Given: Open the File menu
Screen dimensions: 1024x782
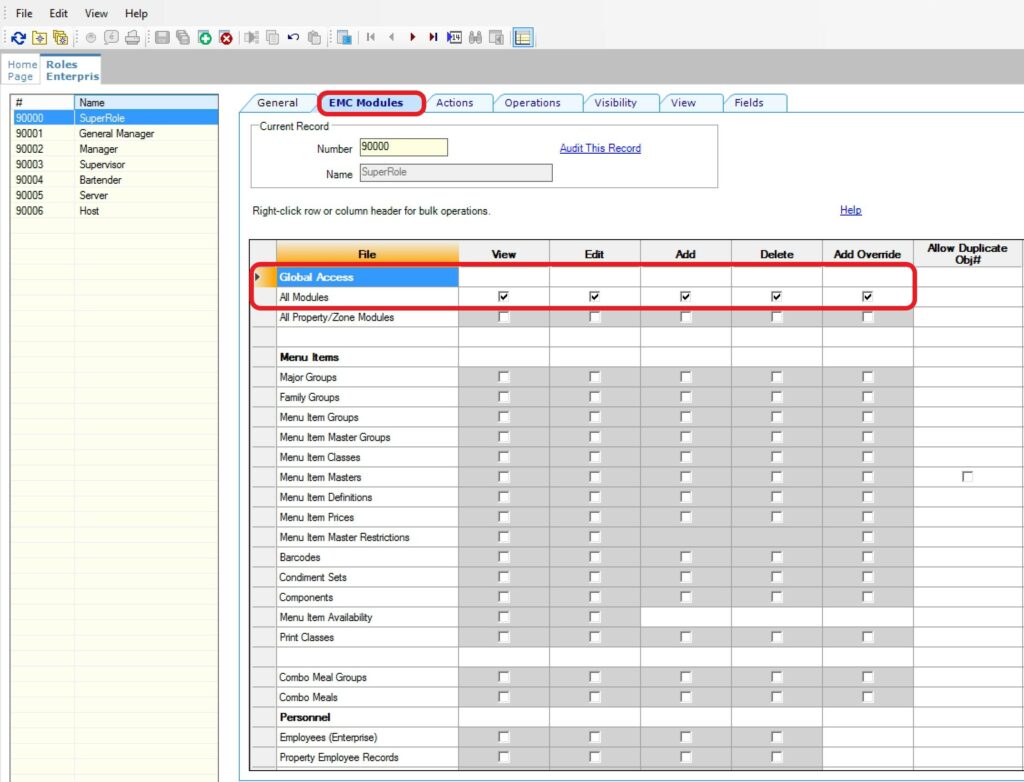Looking at the screenshot, I should [24, 14].
